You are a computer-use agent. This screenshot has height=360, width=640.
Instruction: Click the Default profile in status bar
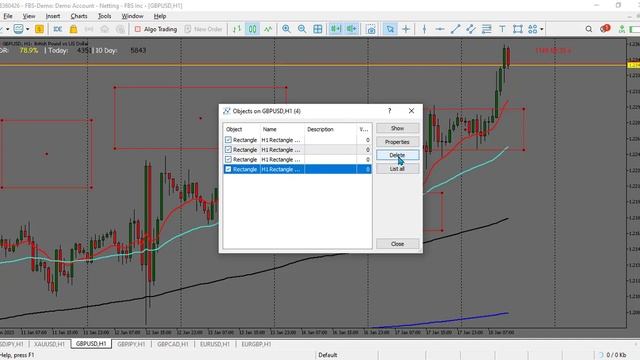tap(327, 355)
